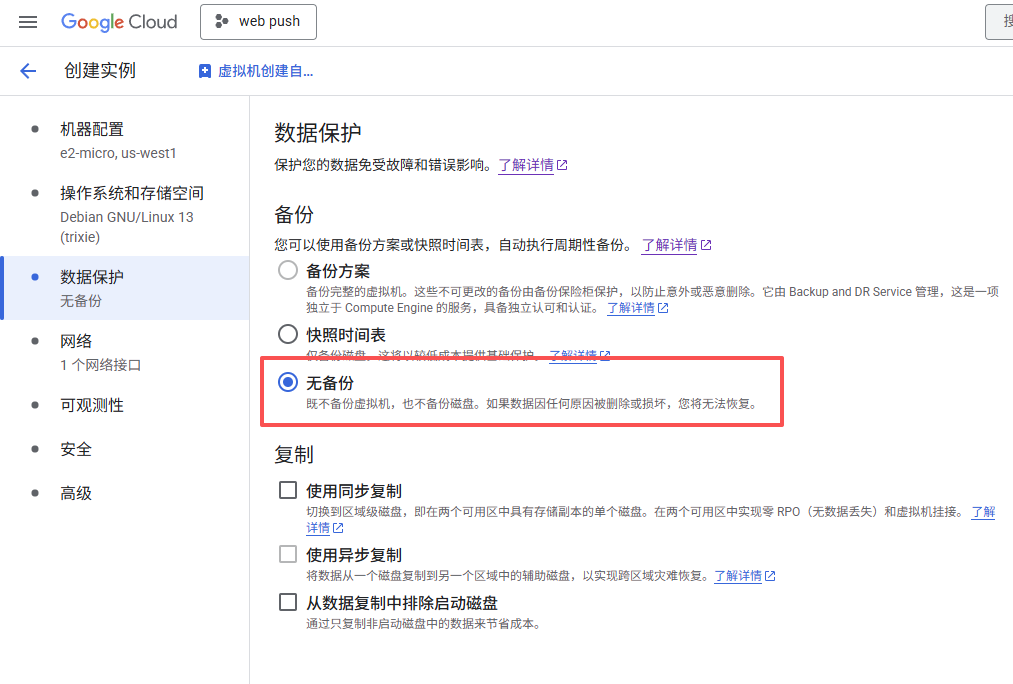The image size is (1013, 684).
Task: Check 从数据复制中排除启动磁盘 checkbox
Action: 288,602
